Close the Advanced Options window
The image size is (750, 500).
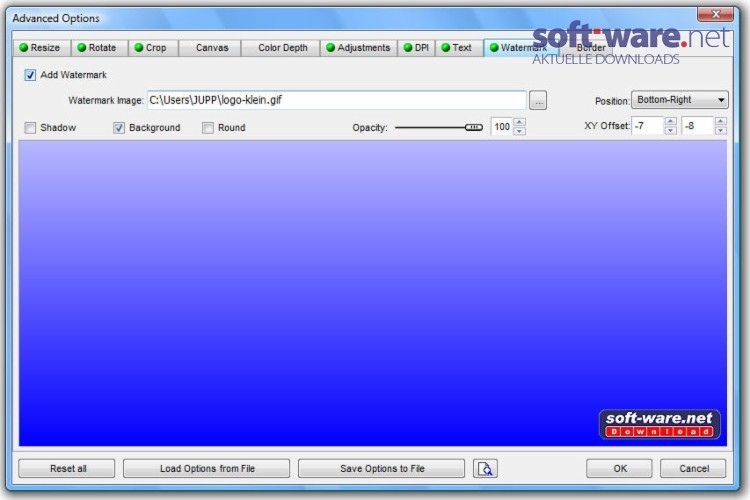[x=716, y=14]
